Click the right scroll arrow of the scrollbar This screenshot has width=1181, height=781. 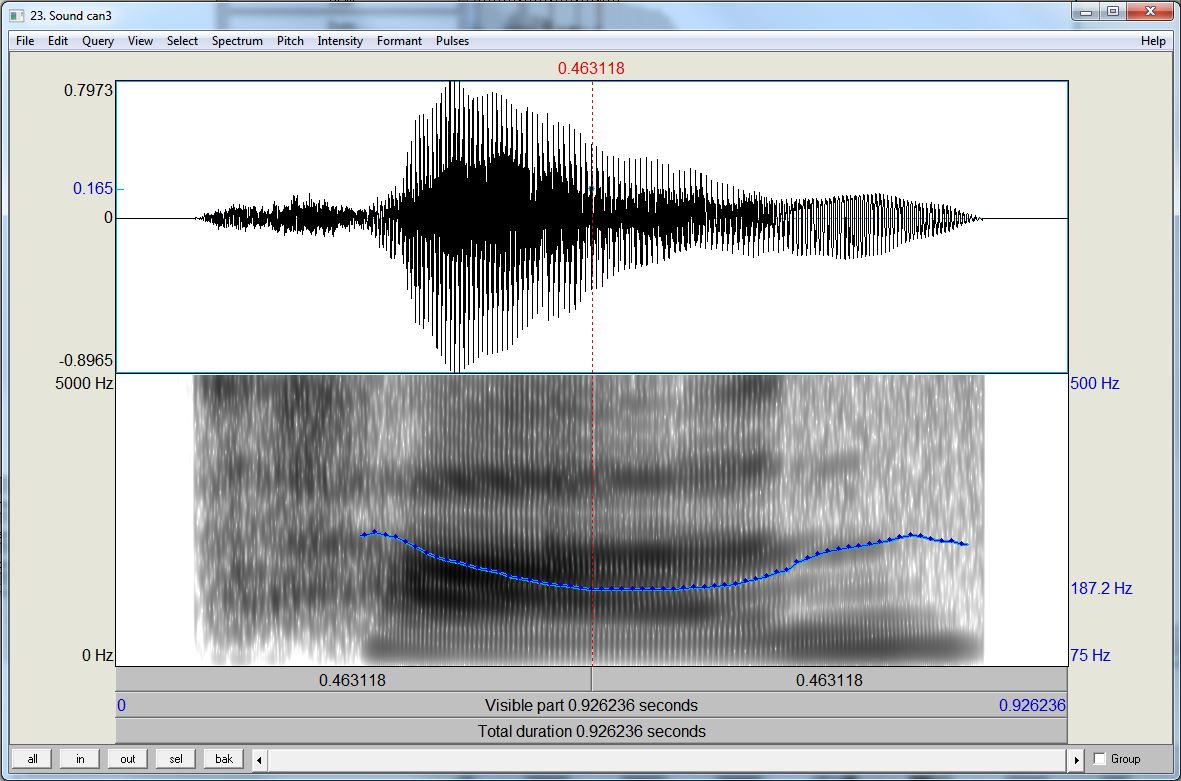click(1076, 760)
